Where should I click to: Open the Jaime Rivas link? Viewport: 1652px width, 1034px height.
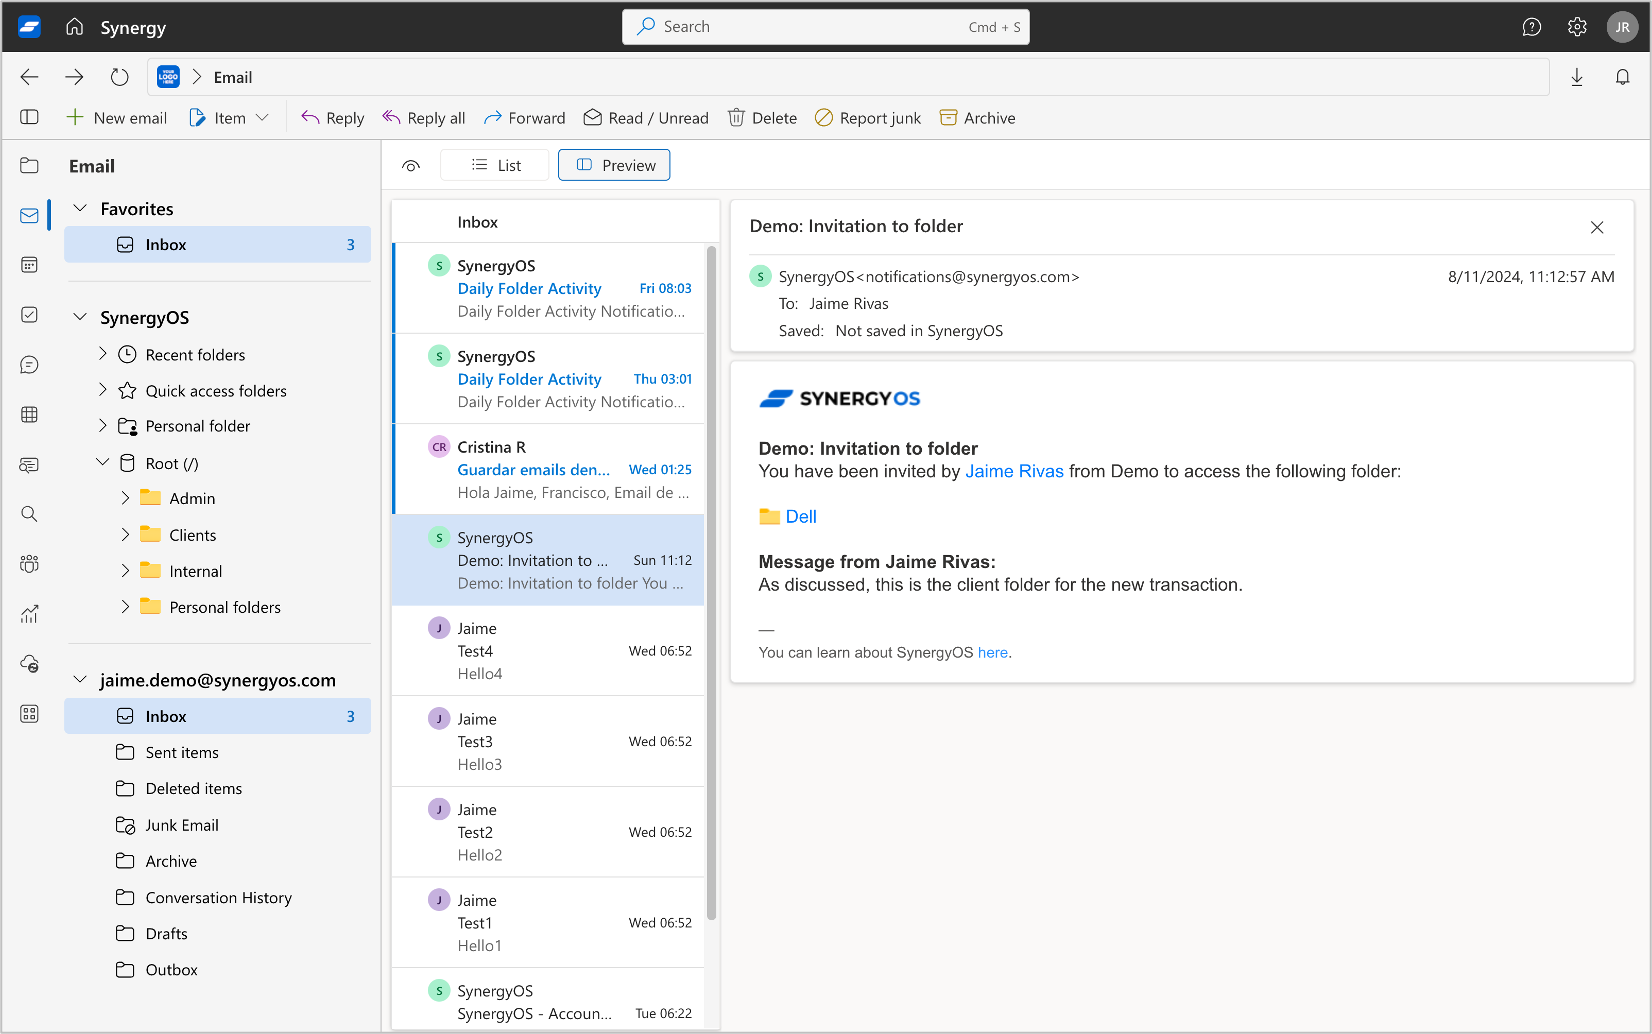(x=1014, y=471)
